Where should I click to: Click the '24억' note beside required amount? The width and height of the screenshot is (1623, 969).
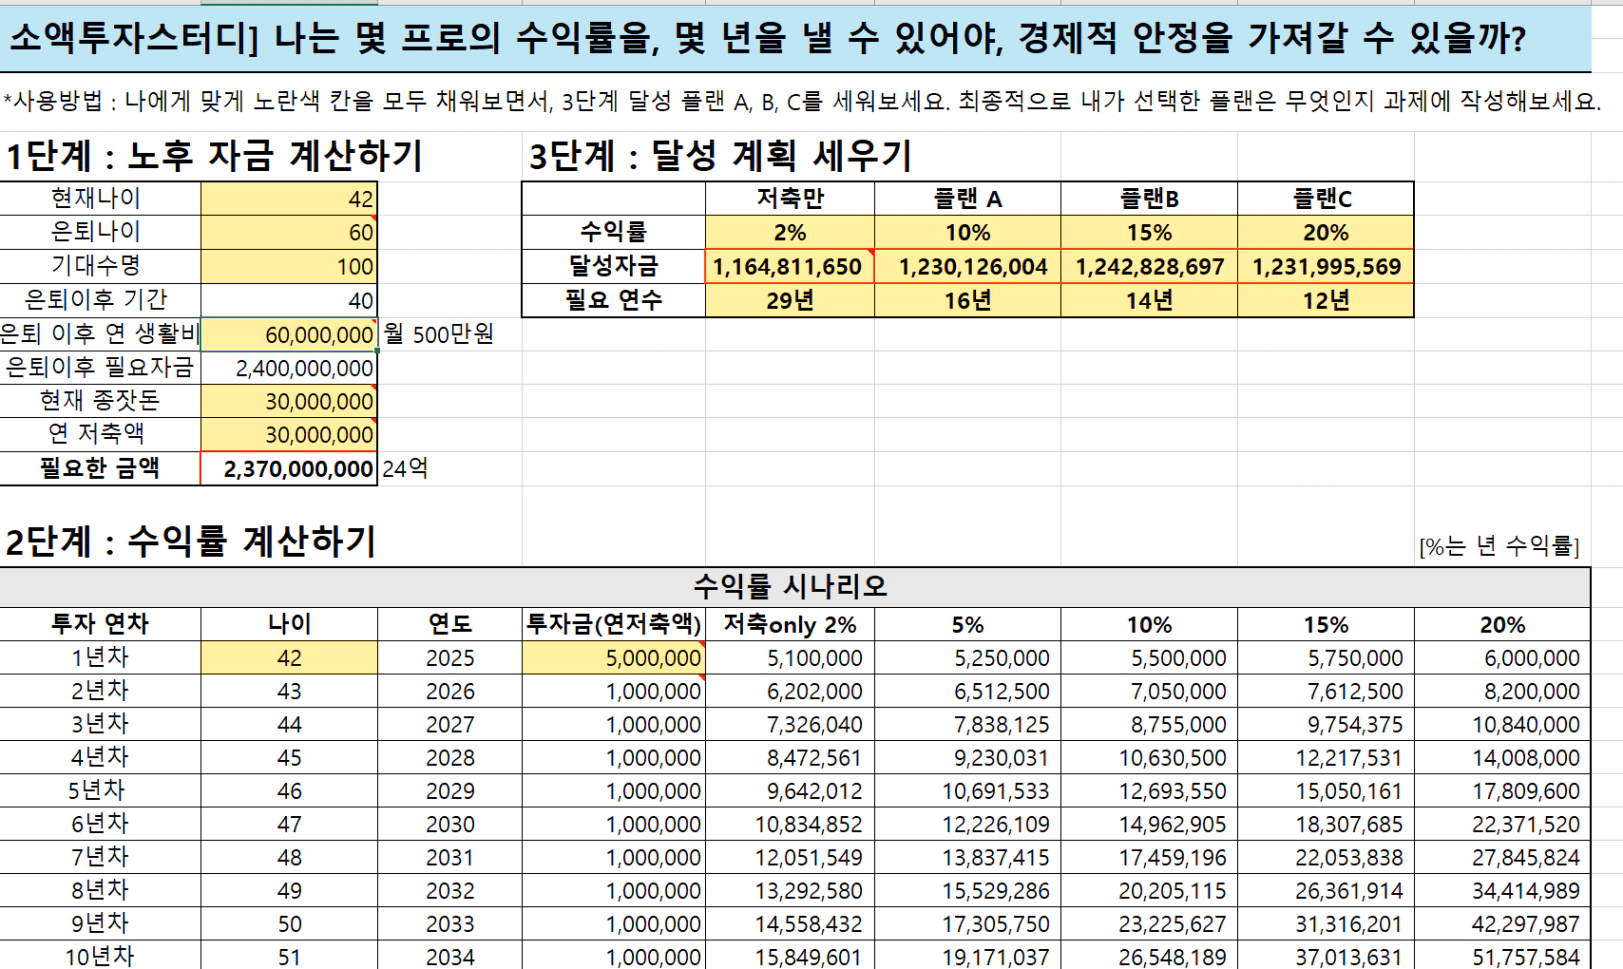405,469
